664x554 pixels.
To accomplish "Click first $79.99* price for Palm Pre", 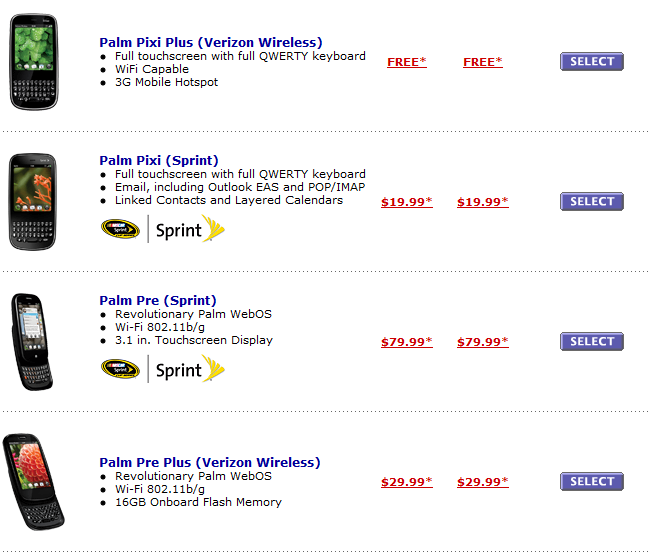I will click(407, 341).
